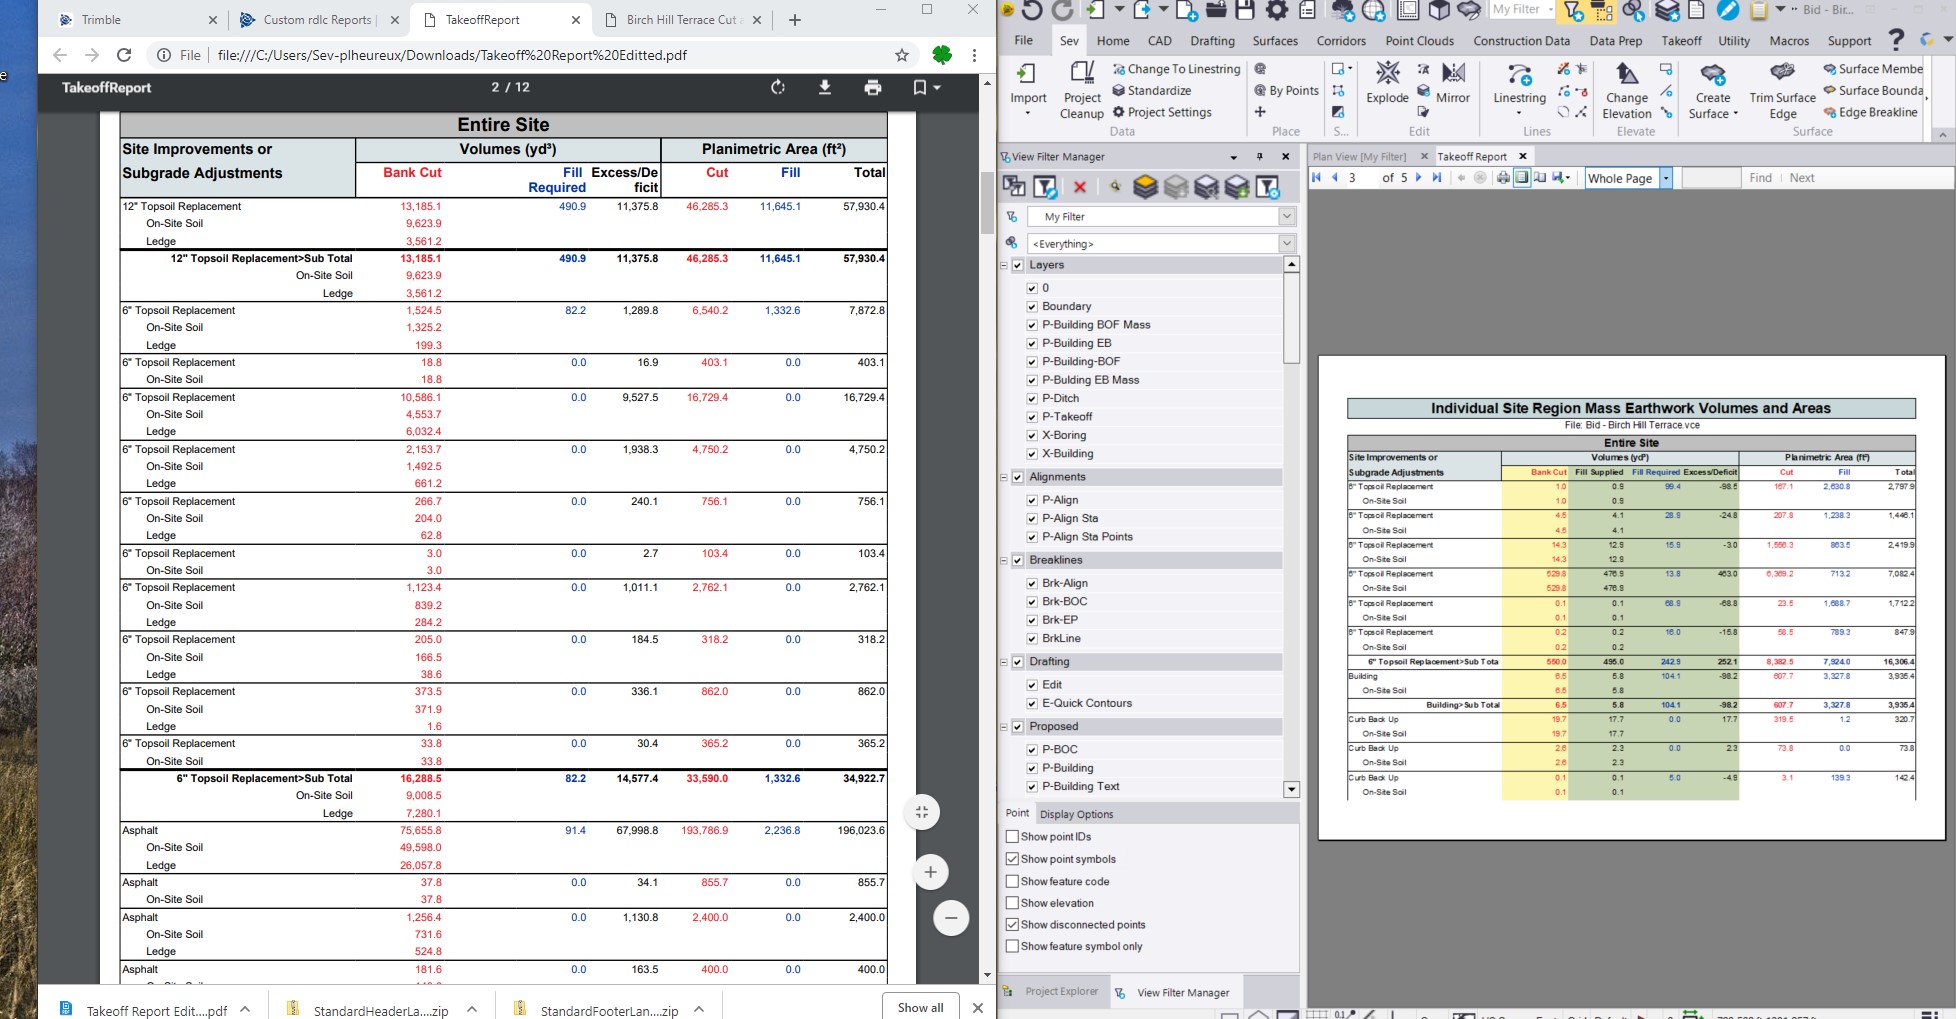This screenshot has height=1019, width=1956.
Task: Uncheck Show disconnected points option
Action: (1012, 925)
